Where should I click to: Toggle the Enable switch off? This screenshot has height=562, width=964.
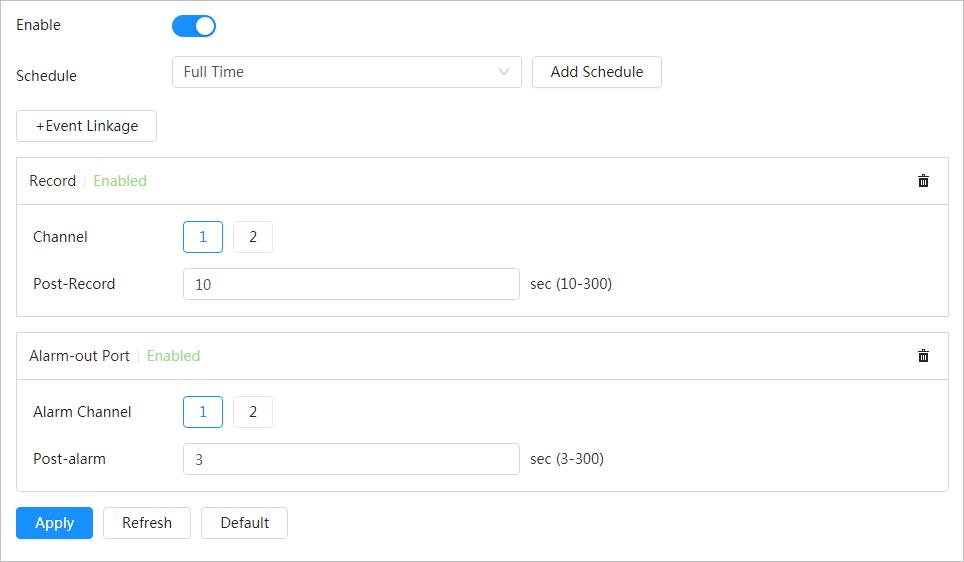click(x=194, y=26)
